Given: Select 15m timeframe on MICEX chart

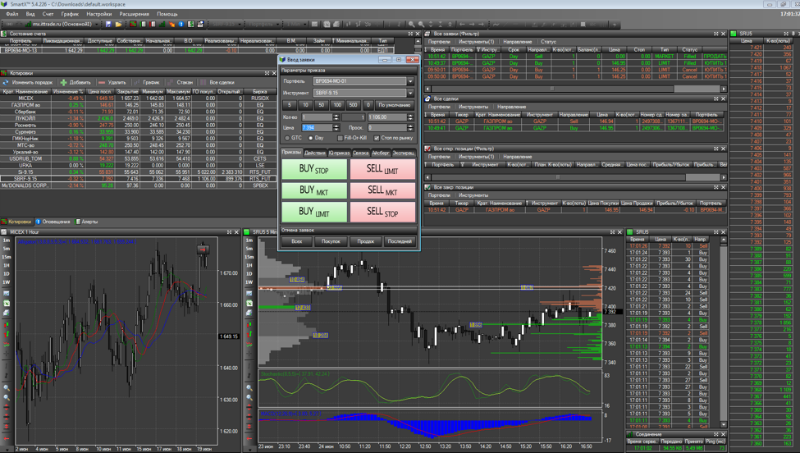Looking at the screenshot, I should pyautogui.click(x=6, y=257).
